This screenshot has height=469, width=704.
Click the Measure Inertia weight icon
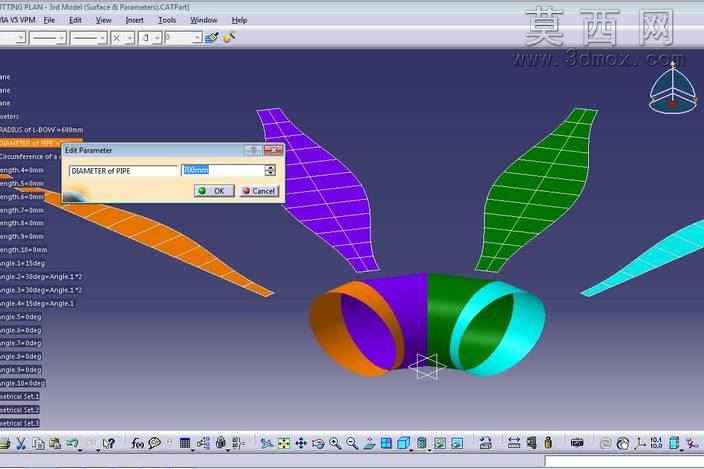(548, 443)
